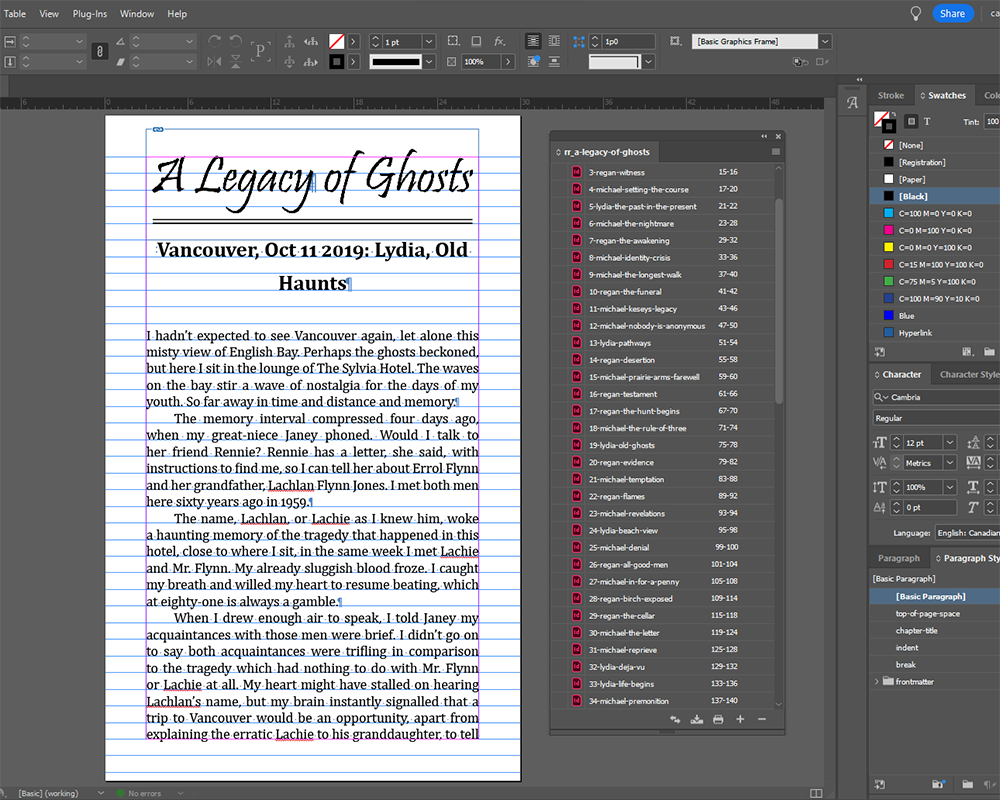Click the book panel vertical scrollbar
This screenshot has height=800, width=1000.
click(x=779, y=300)
